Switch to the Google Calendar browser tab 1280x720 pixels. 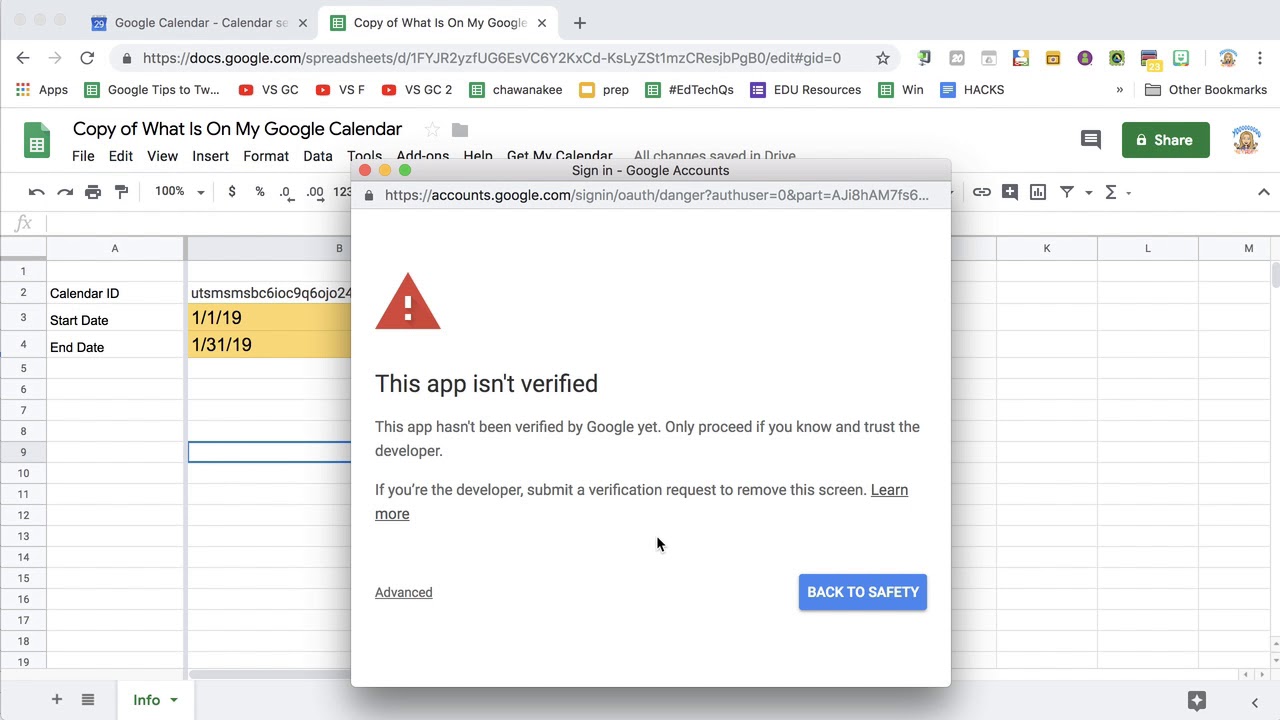point(198,22)
